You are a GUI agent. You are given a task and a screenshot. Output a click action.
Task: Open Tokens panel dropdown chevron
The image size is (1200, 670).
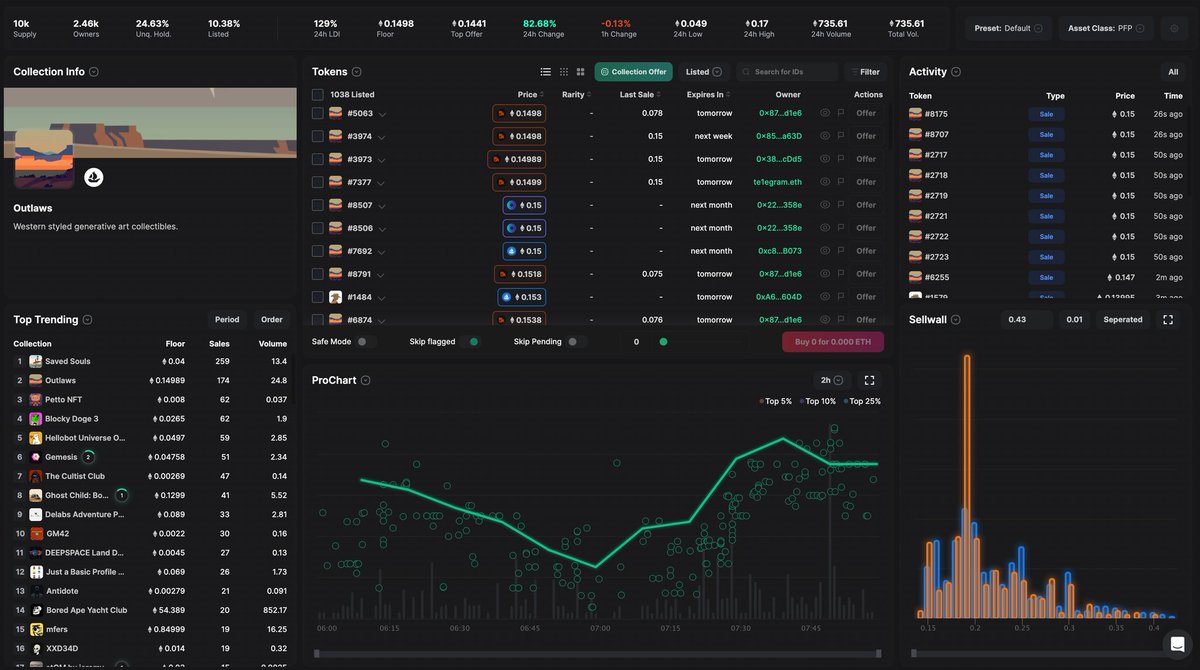click(357, 72)
